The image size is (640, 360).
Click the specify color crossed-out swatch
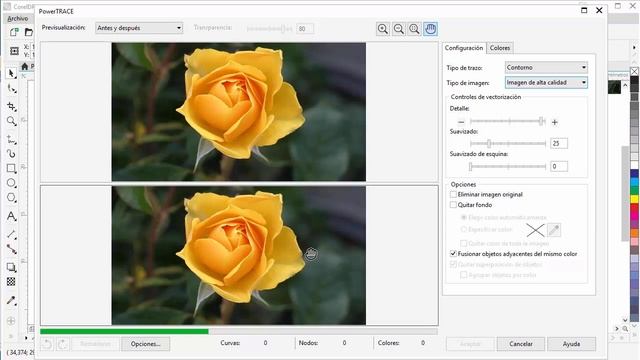[535, 230]
